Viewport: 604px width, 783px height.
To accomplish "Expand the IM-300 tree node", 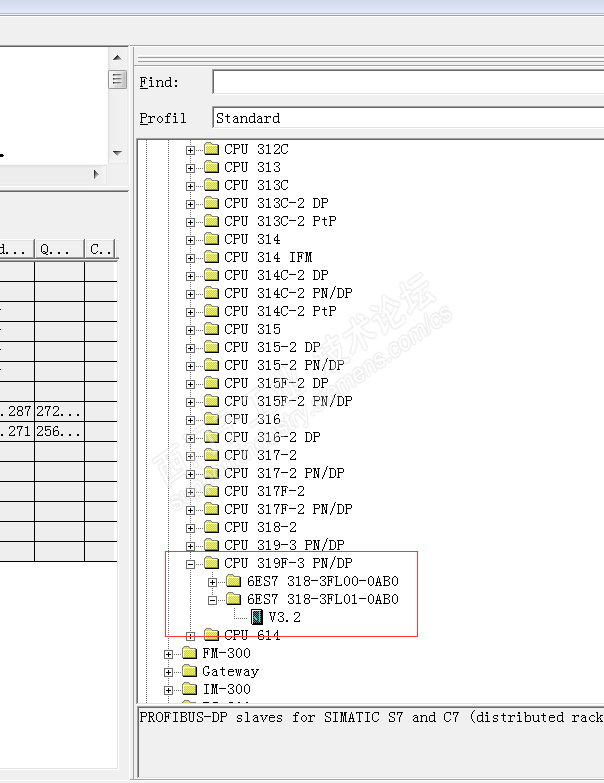I will tap(168, 690).
